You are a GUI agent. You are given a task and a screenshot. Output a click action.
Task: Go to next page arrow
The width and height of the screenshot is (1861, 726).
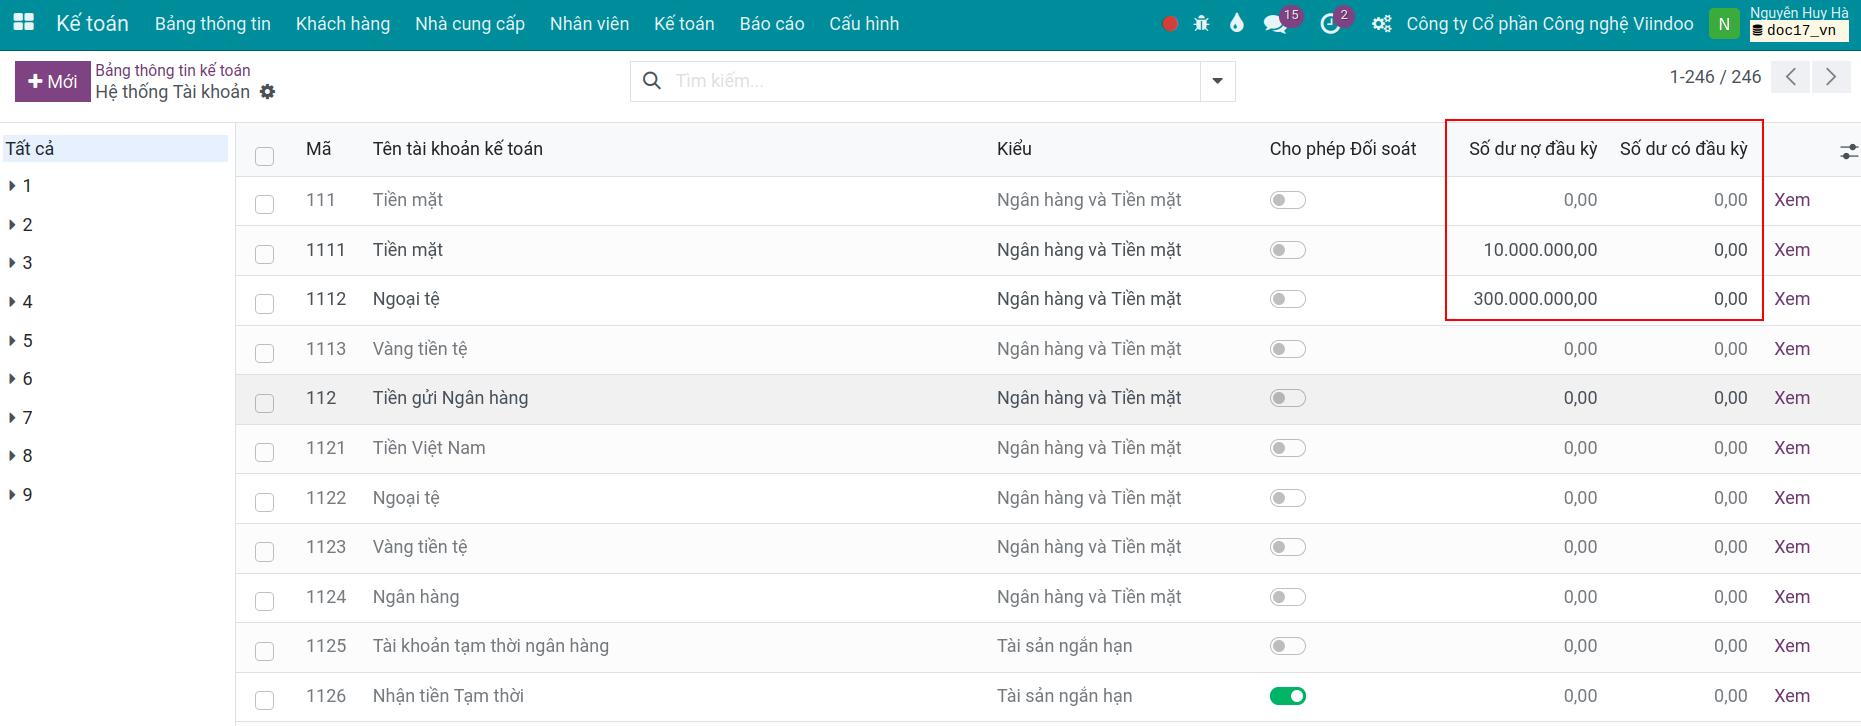coord(1831,77)
